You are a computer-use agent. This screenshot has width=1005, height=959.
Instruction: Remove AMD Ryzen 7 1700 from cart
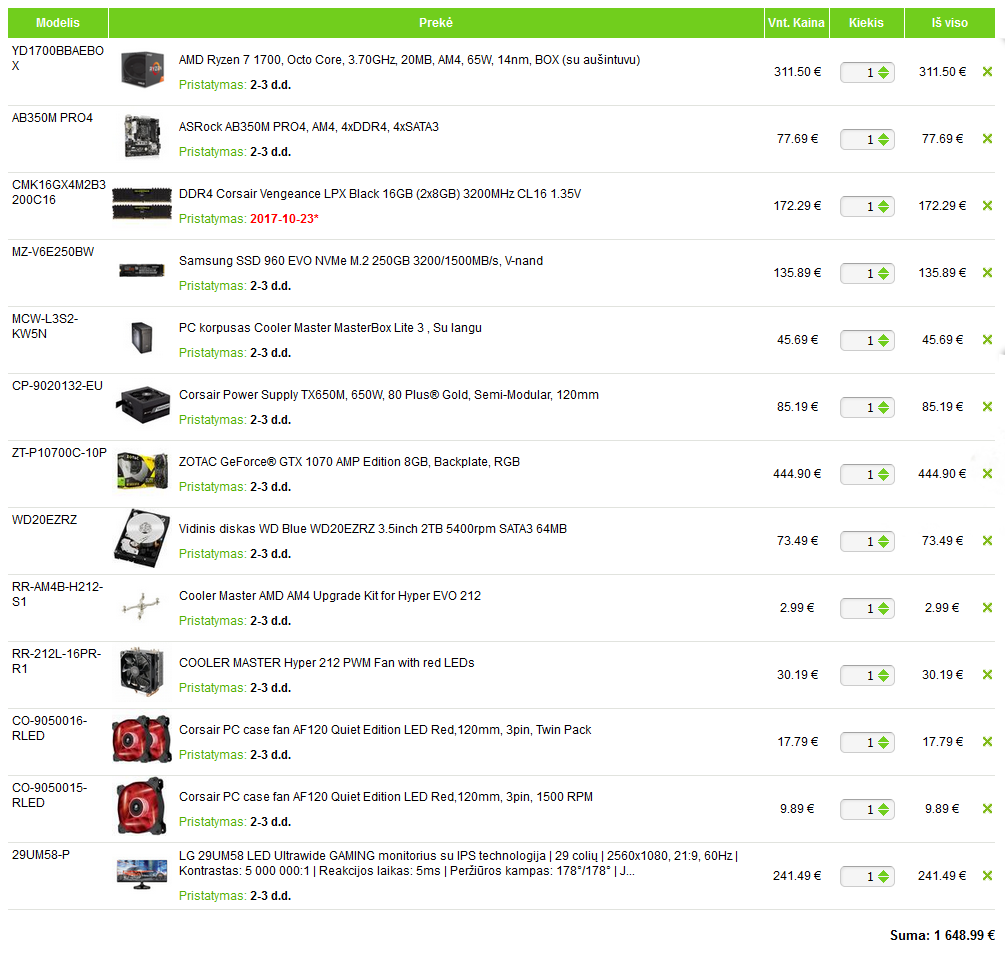[987, 72]
